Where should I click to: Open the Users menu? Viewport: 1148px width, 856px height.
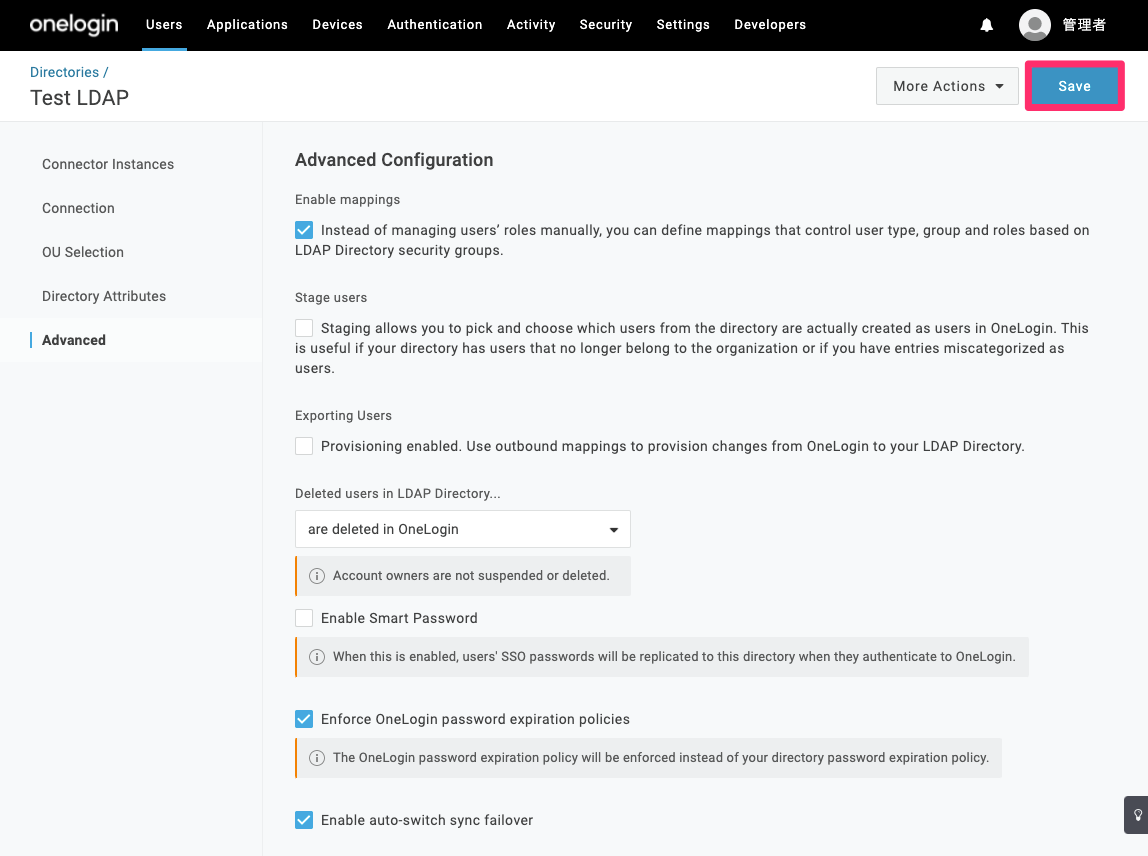(x=164, y=25)
